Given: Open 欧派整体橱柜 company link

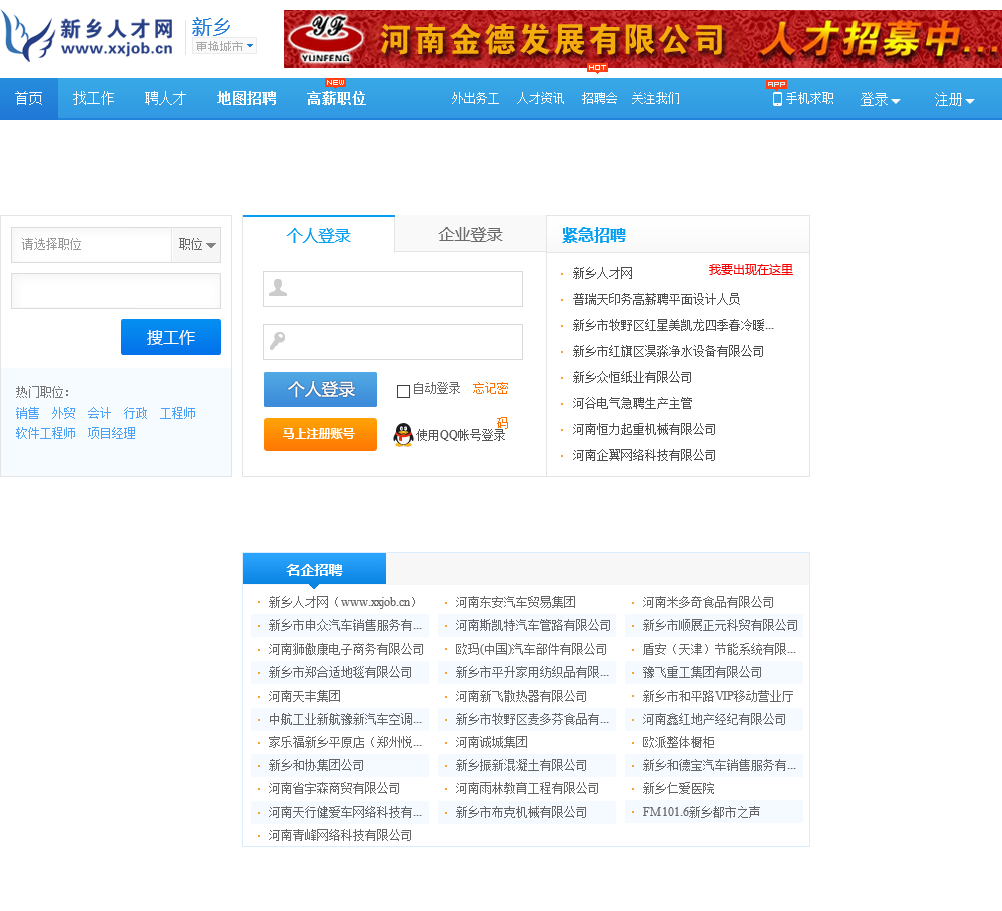Looking at the screenshot, I should click(x=678, y=742).
